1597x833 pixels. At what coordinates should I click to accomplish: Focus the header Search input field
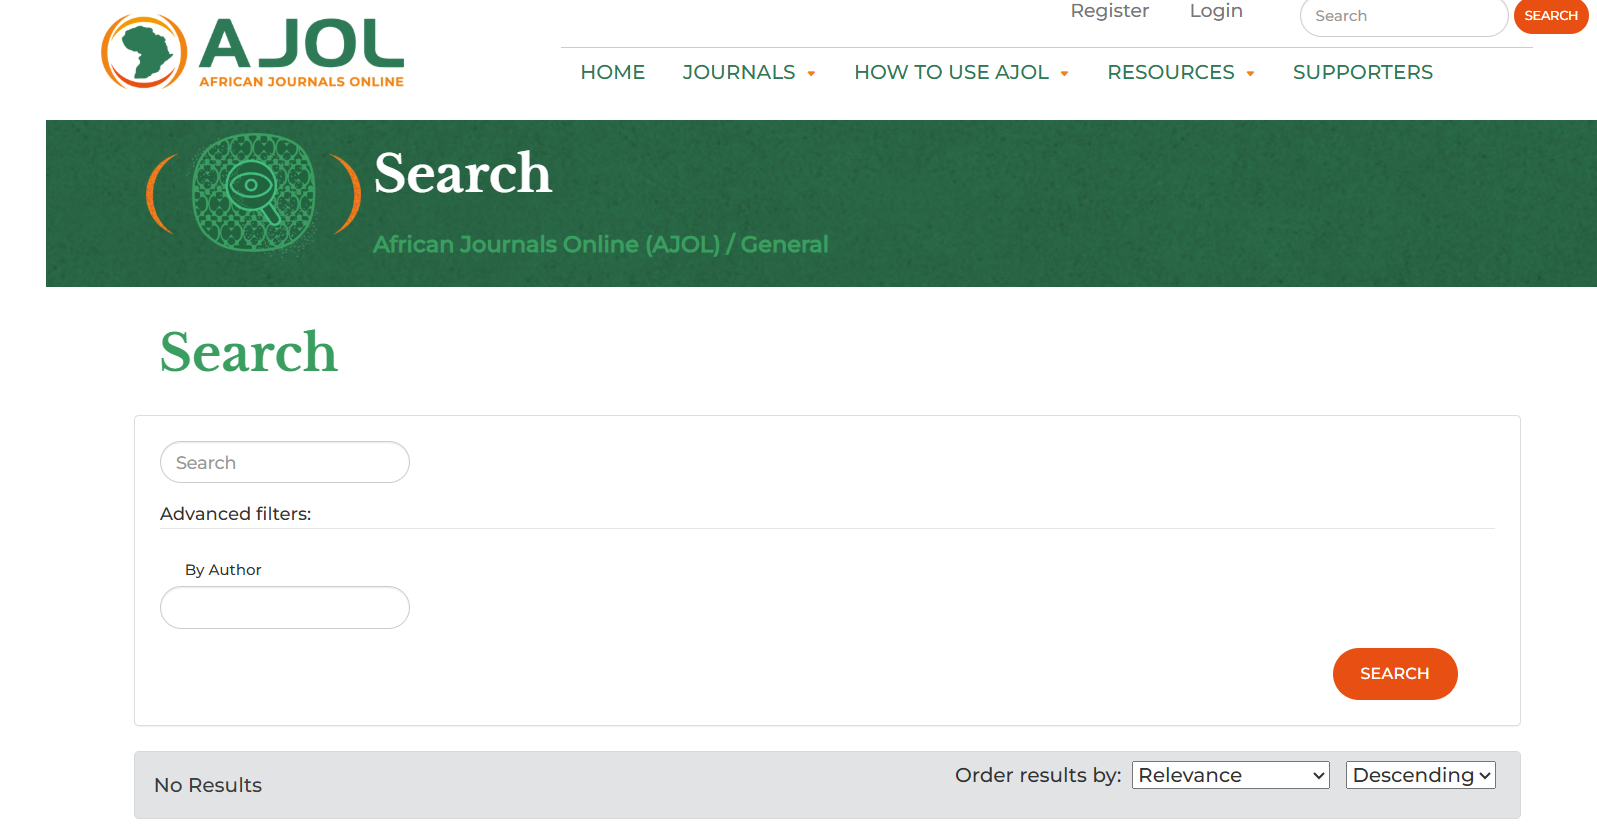click(x=1403, y=16)
